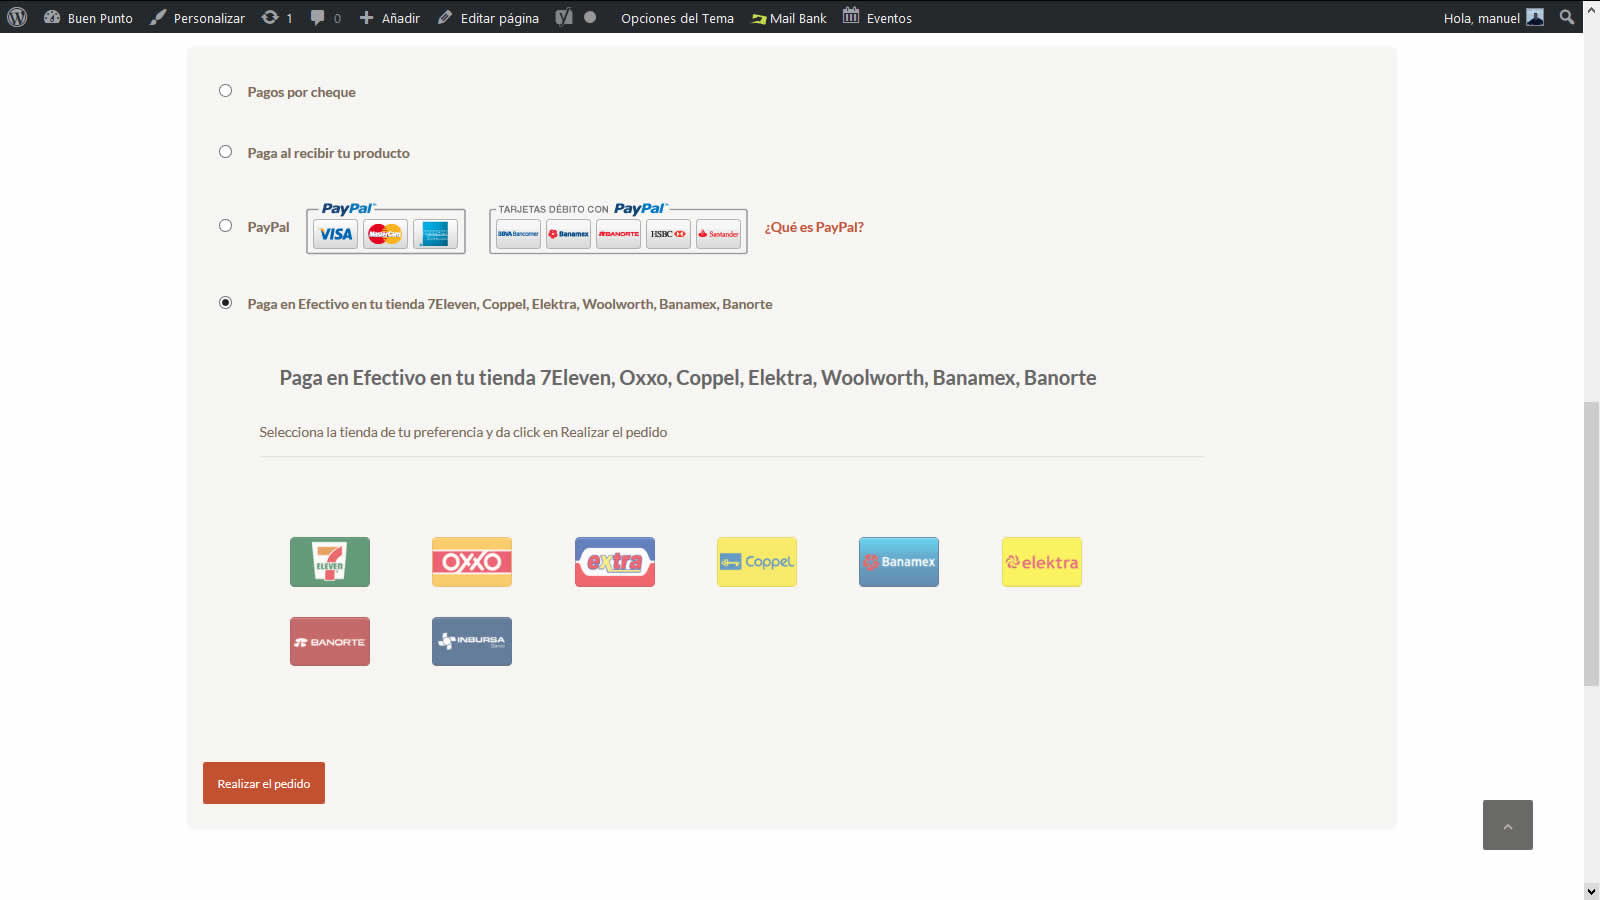The height and width of the screenshot is (900, 1600).
Task: Choose the Banorte store tile
Action: [x=330, y=641]
